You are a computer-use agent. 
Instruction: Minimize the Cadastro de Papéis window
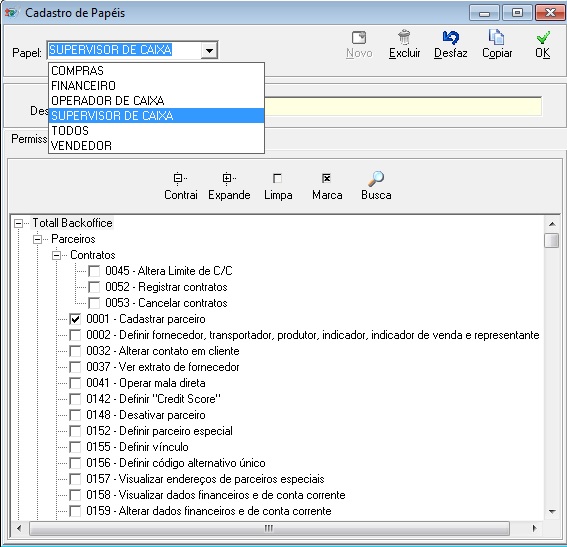click(484, 13)
